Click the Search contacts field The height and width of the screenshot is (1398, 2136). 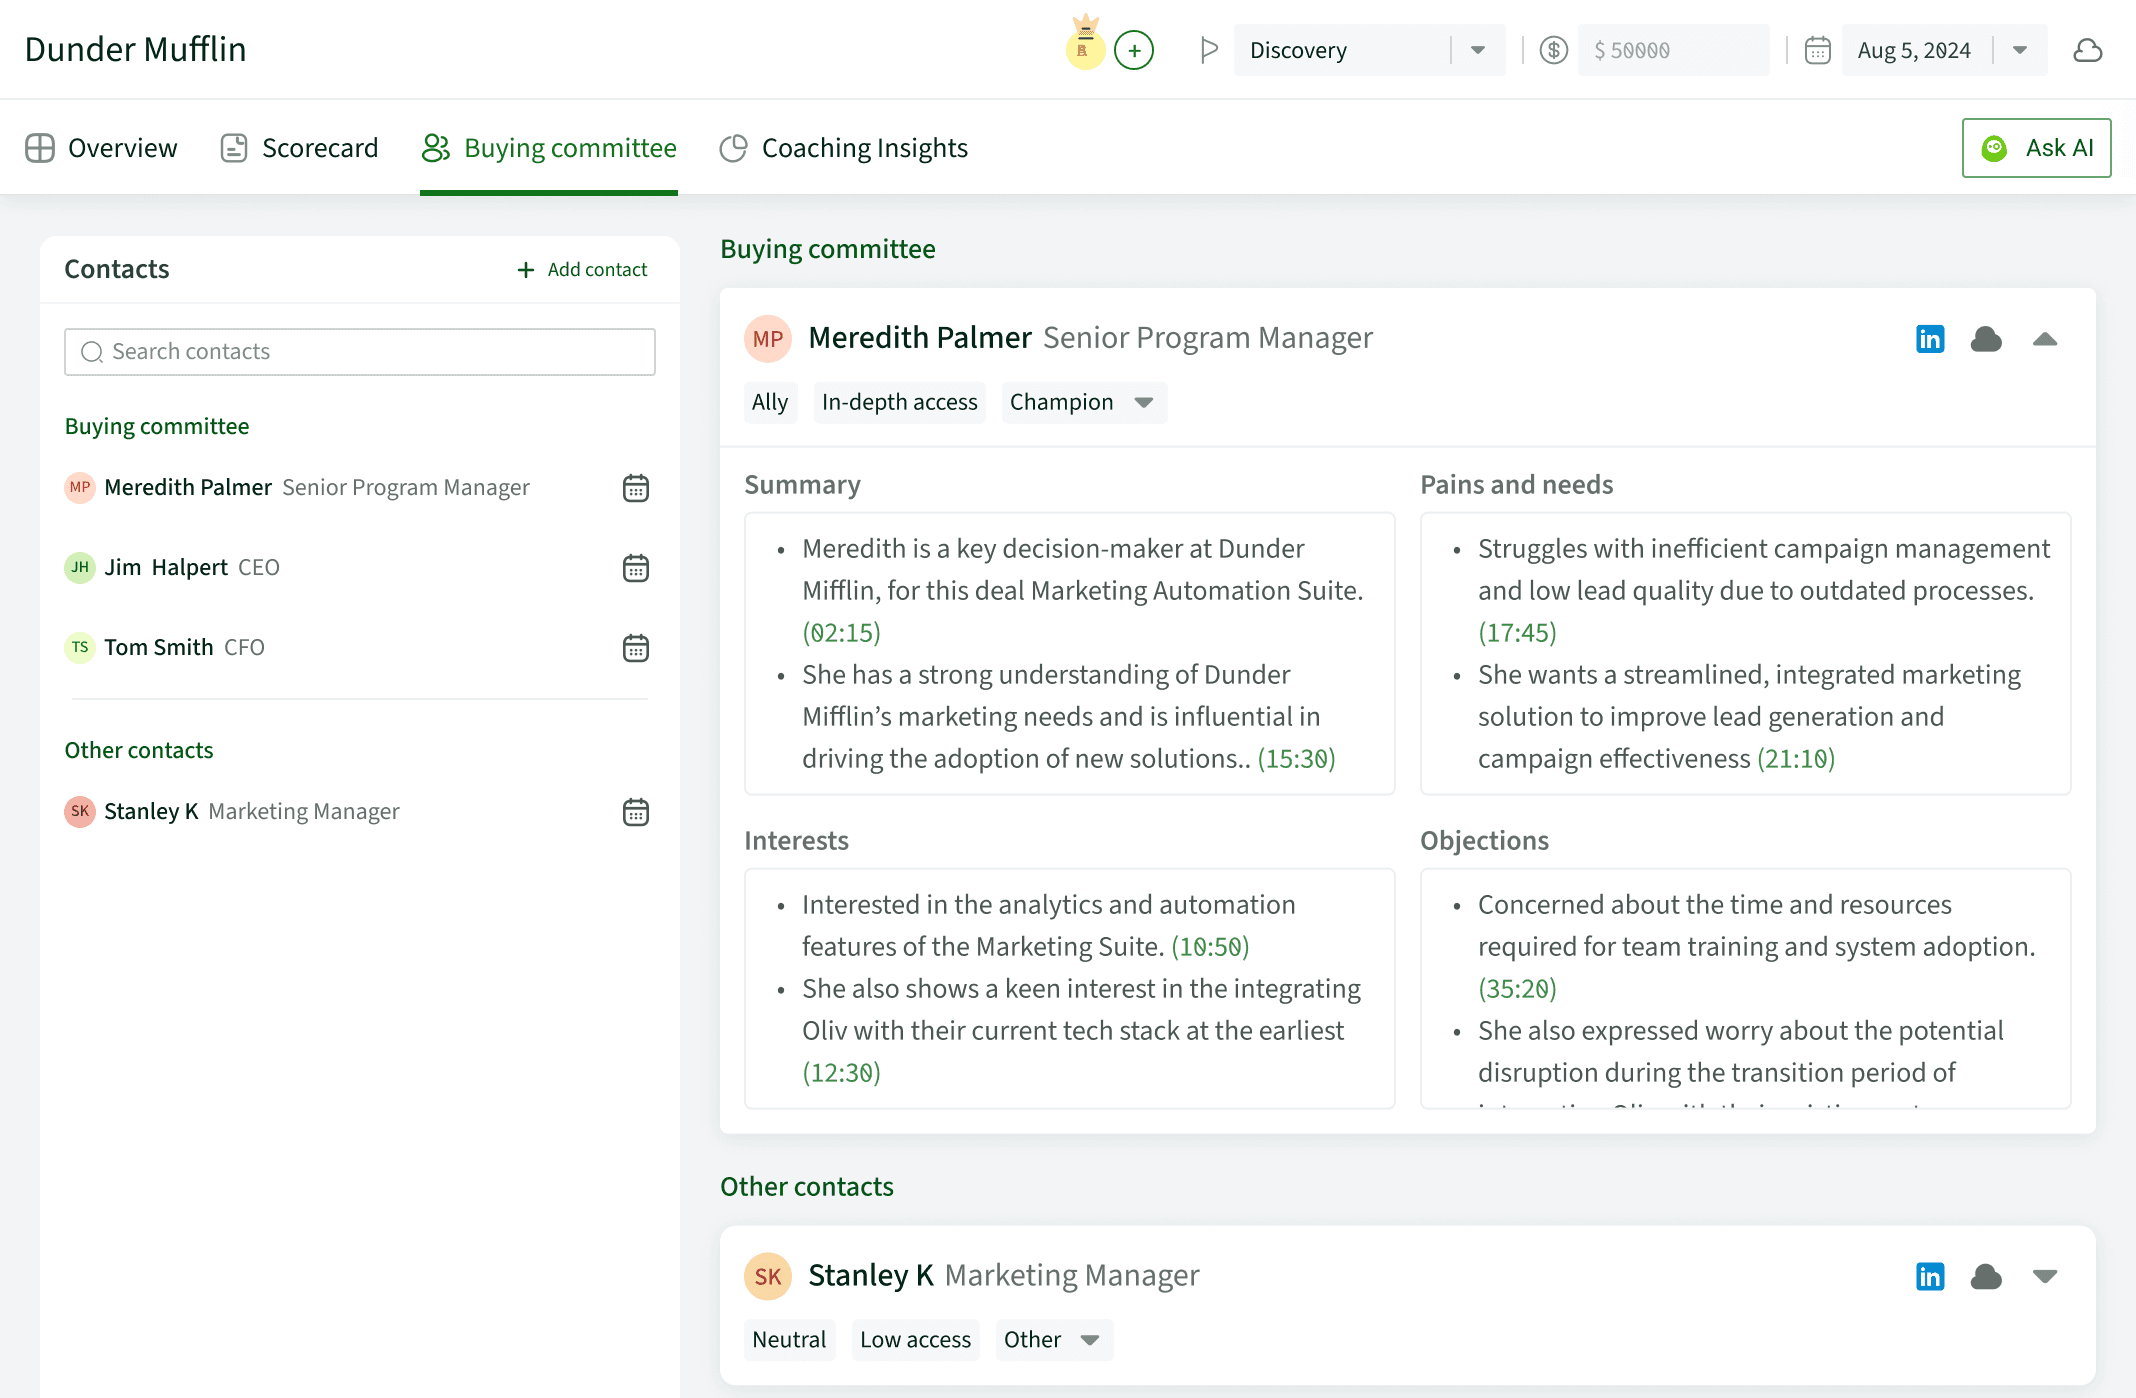[360, 352]
